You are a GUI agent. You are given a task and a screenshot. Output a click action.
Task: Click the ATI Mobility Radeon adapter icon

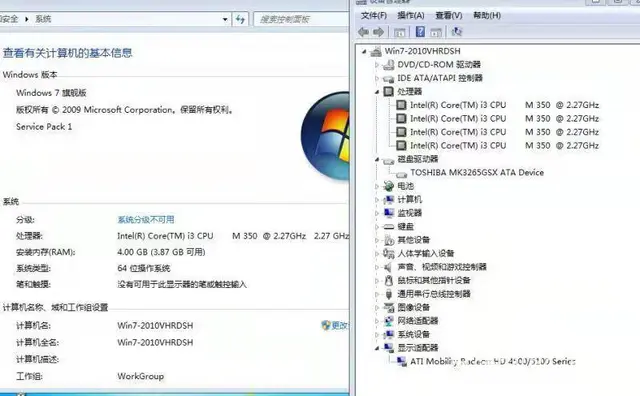tap(401, 361)
